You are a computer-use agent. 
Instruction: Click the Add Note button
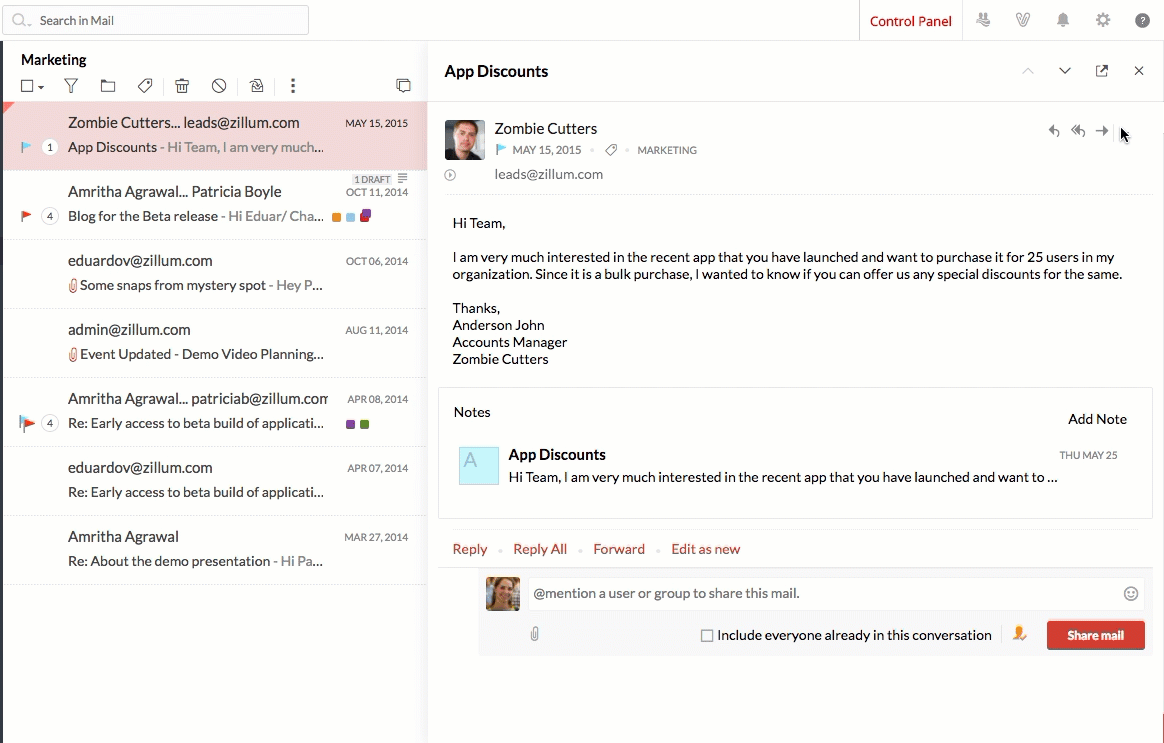tap(1096, 419)
